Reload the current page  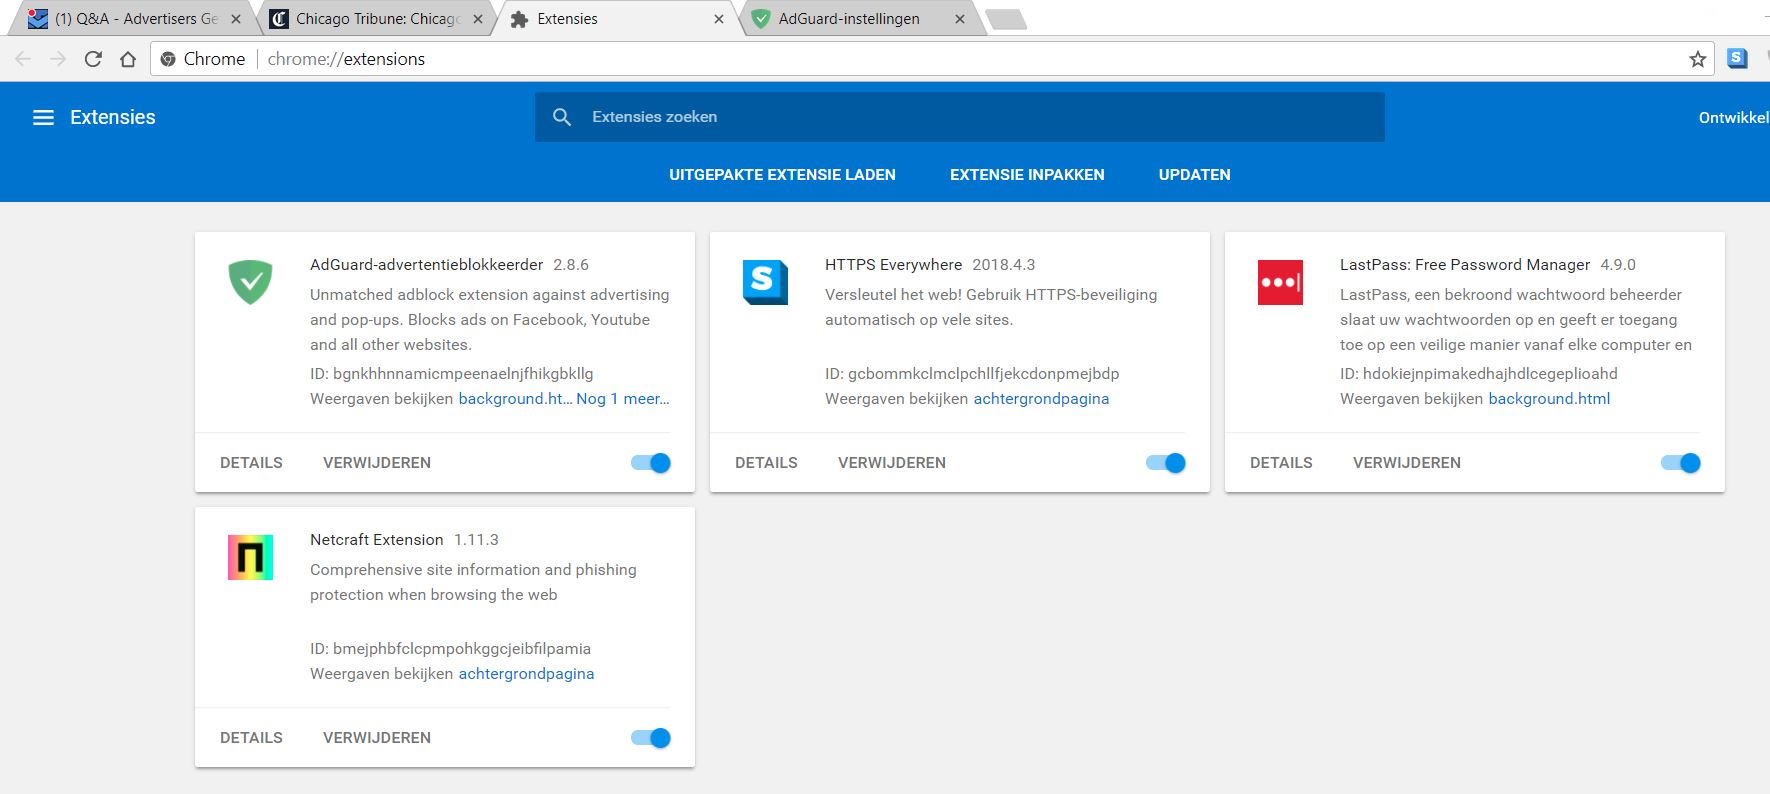(93, 59)
